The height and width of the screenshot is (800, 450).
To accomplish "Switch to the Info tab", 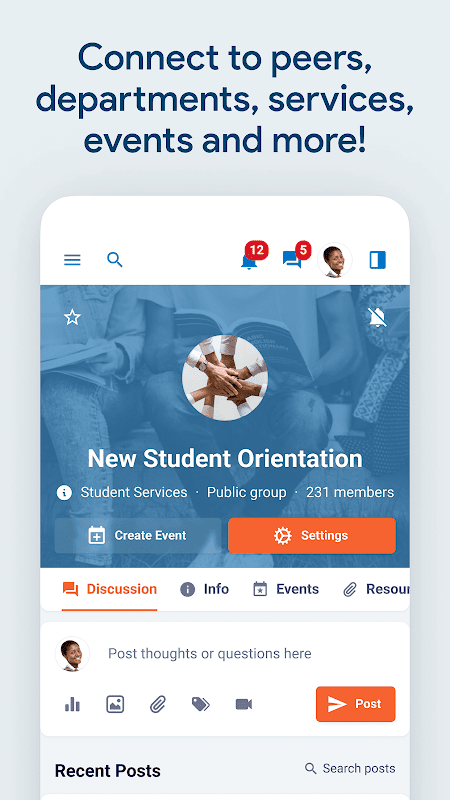I will [x=204, y=589].
